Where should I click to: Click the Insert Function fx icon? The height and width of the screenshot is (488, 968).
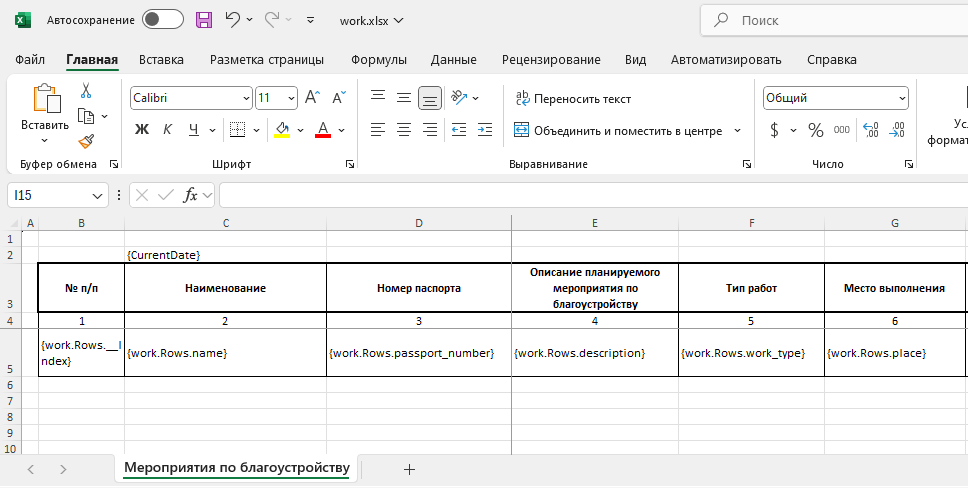coord(191,195)
